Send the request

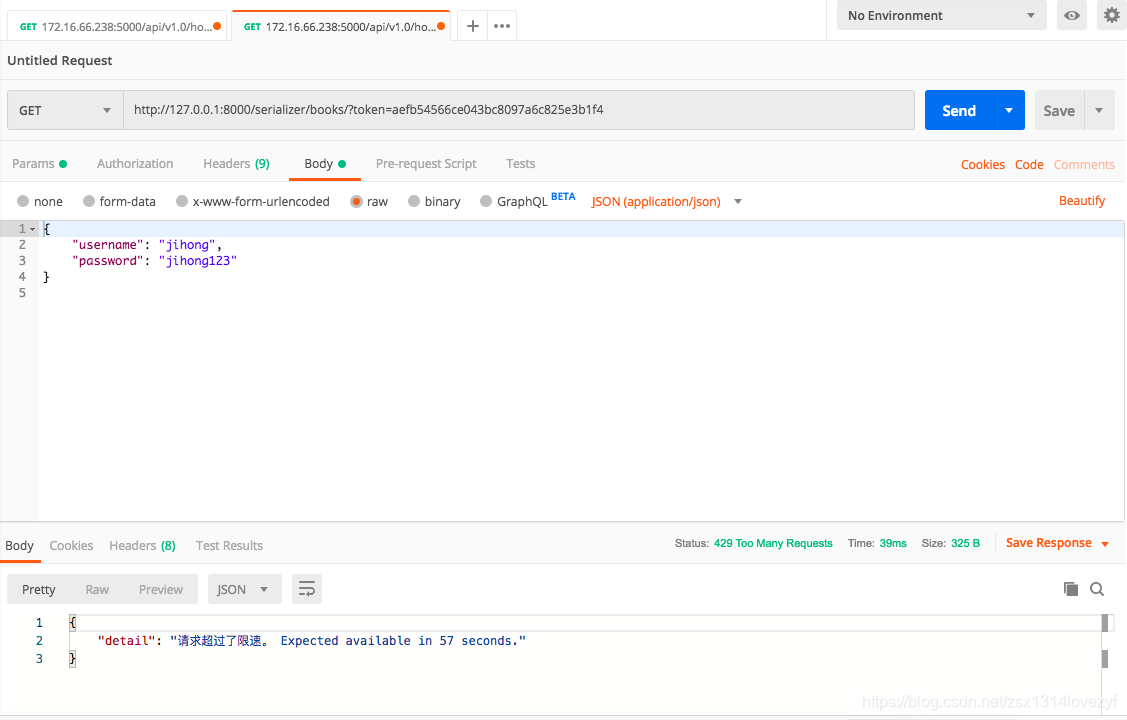click(959, 110)
